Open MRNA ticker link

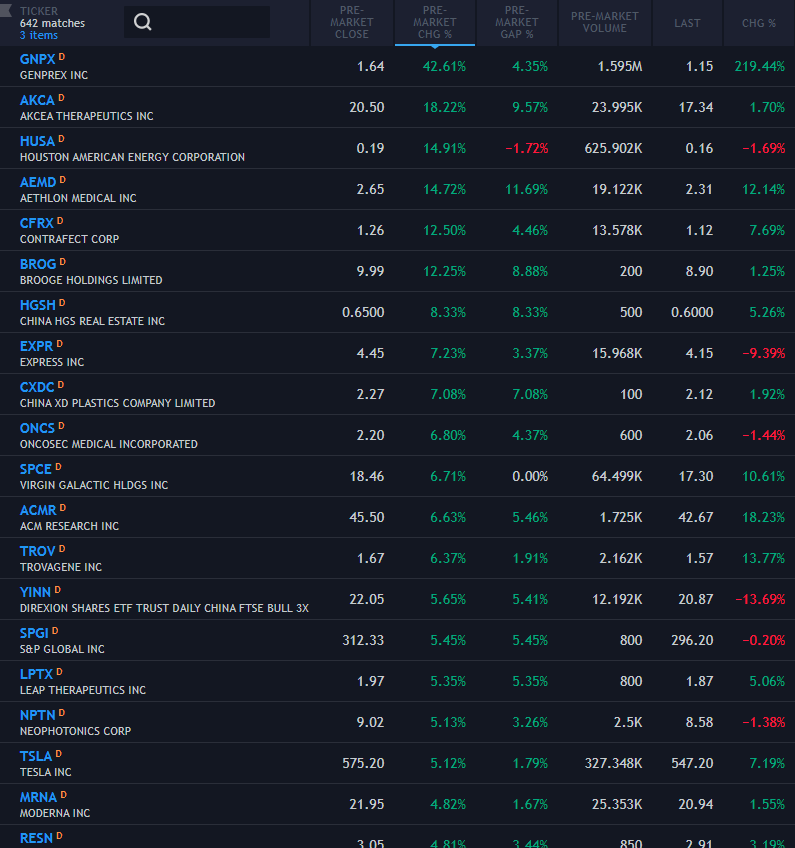tap(38, 798)
